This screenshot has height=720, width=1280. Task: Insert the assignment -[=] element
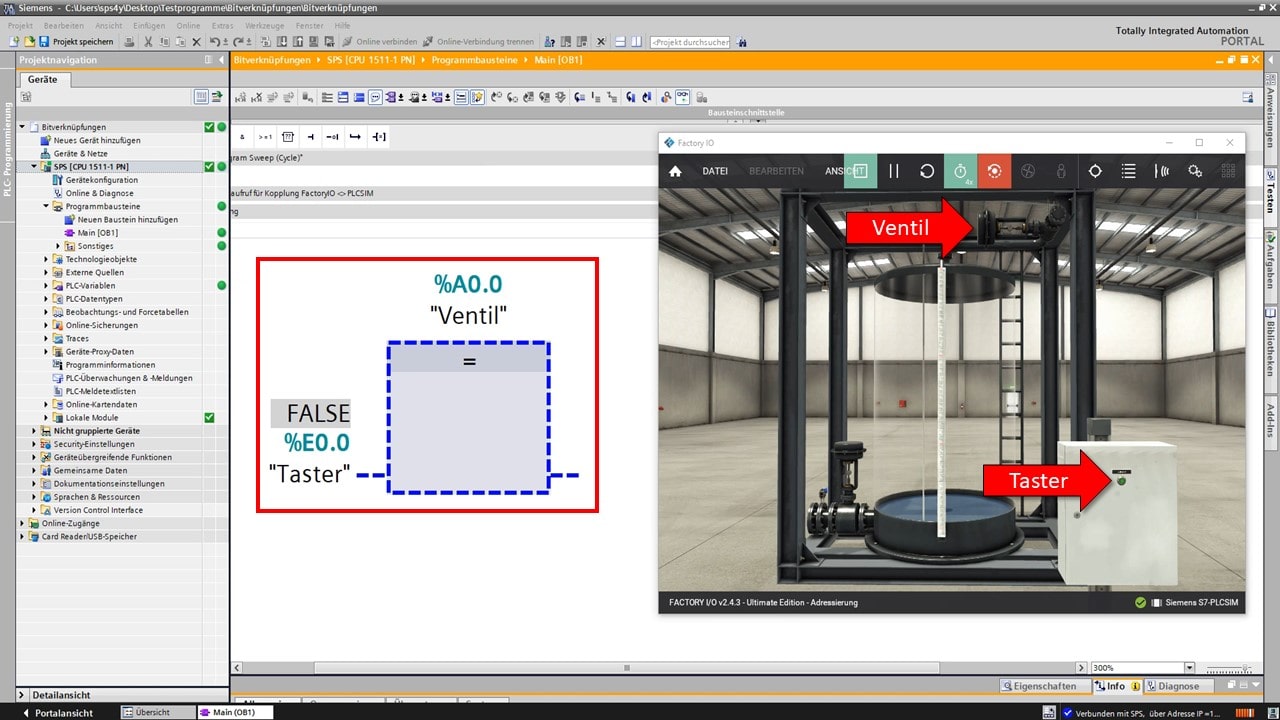pos(379,136)
